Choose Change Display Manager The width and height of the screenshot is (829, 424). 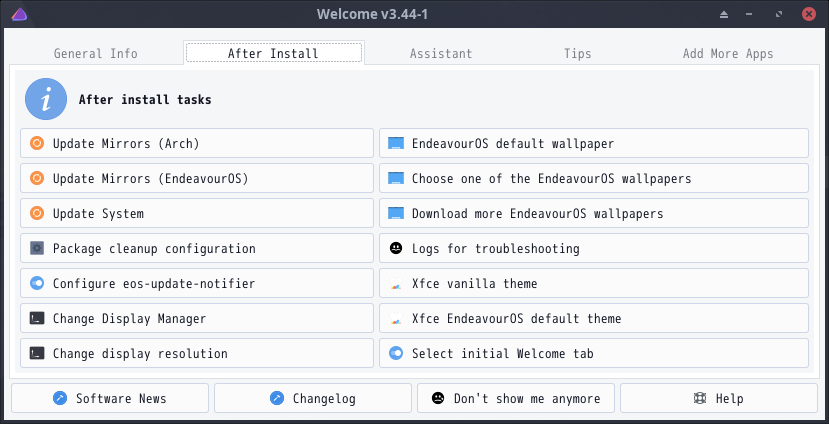click(197, 318)
